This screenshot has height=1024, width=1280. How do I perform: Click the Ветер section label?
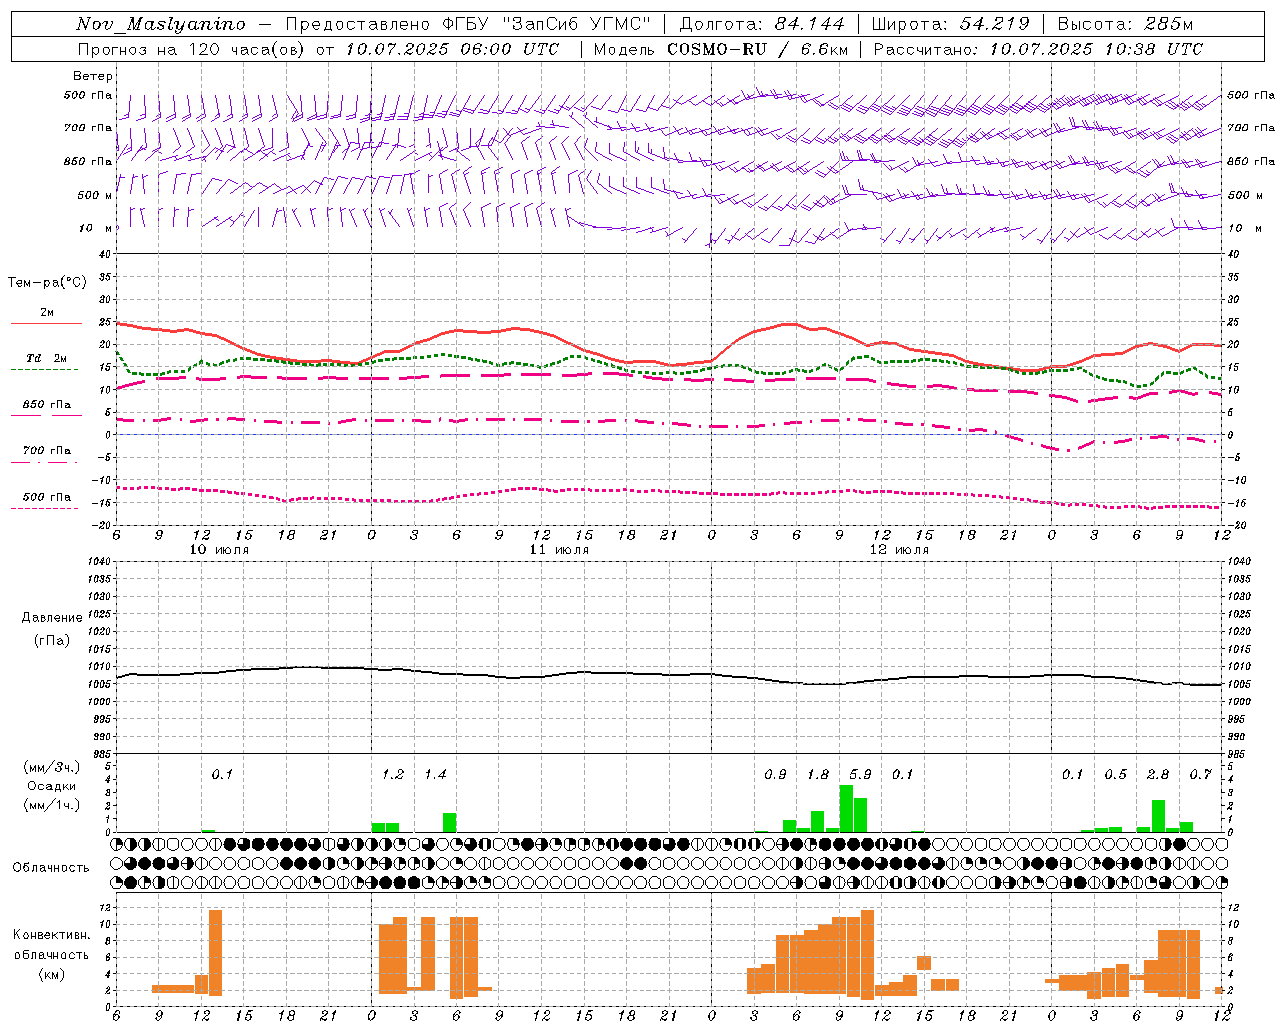(x=93, y=76)
